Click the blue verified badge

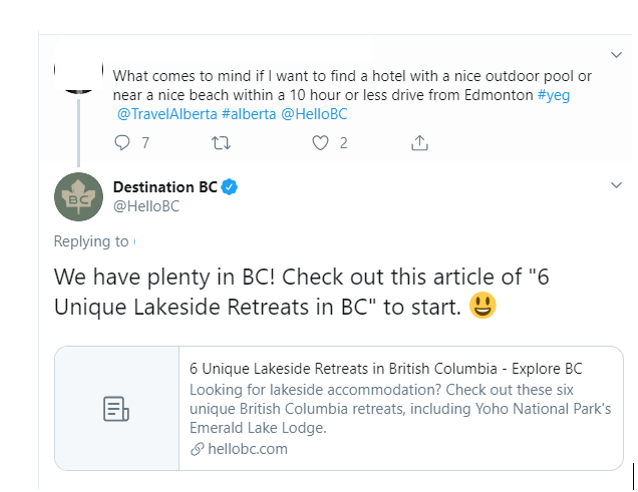229,187
